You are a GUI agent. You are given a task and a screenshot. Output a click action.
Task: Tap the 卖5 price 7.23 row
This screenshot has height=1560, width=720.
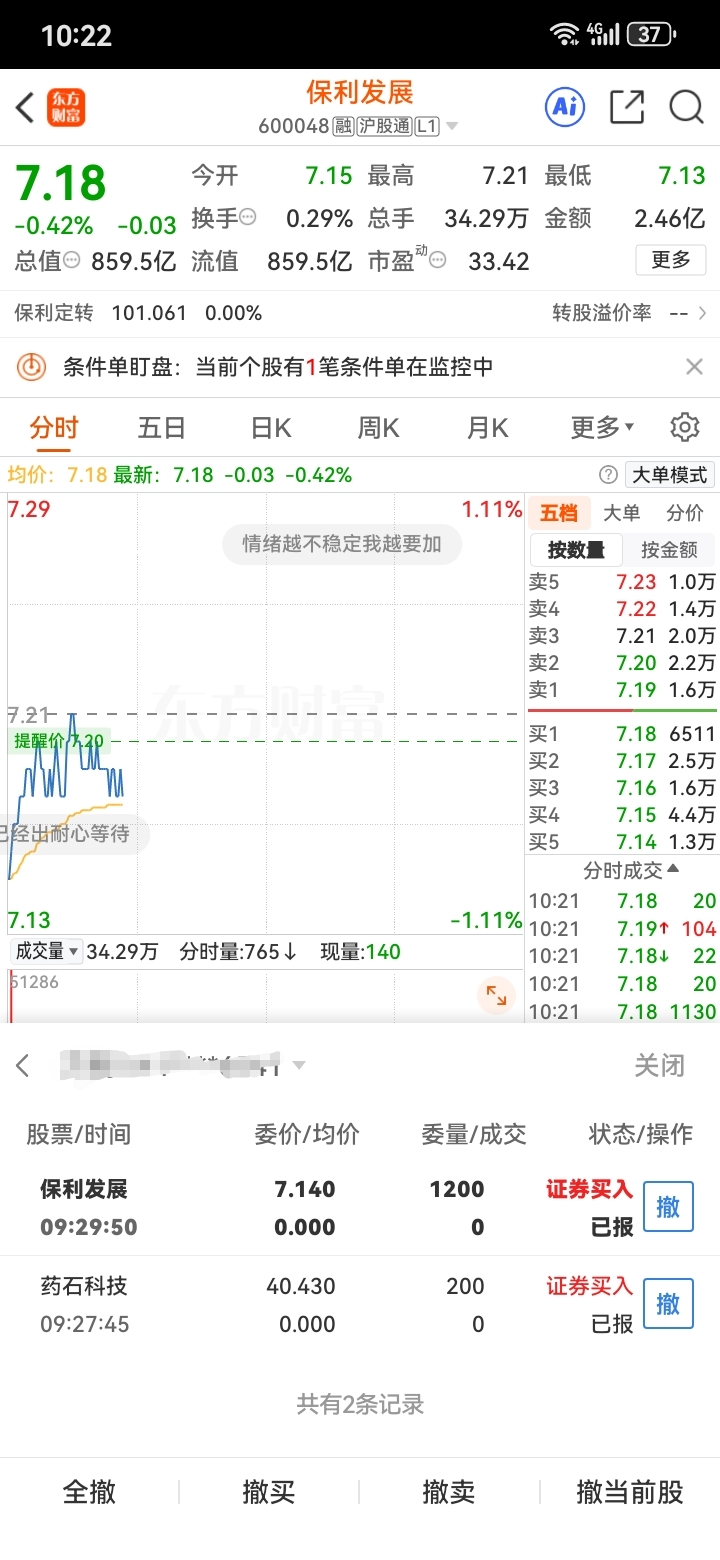coord(622,582)
